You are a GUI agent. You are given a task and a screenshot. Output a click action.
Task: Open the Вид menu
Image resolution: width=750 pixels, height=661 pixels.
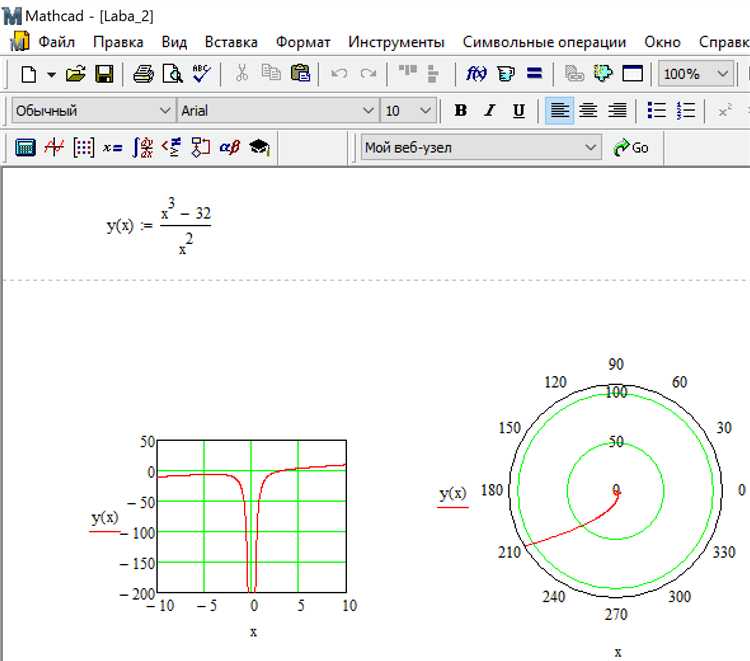(x=174, y=42)
